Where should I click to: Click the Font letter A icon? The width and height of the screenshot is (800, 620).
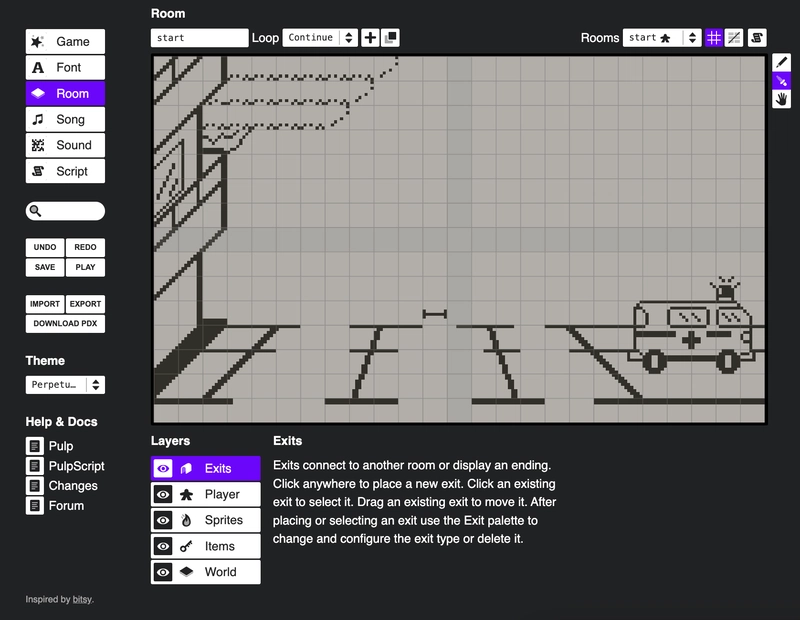pyautogui.click(x=38, y=67)
